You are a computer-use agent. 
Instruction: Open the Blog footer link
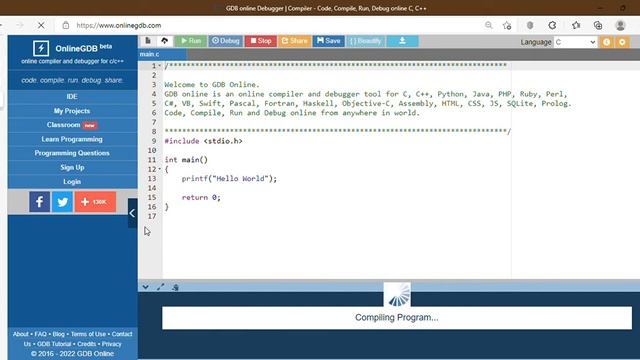coord(59,334)
